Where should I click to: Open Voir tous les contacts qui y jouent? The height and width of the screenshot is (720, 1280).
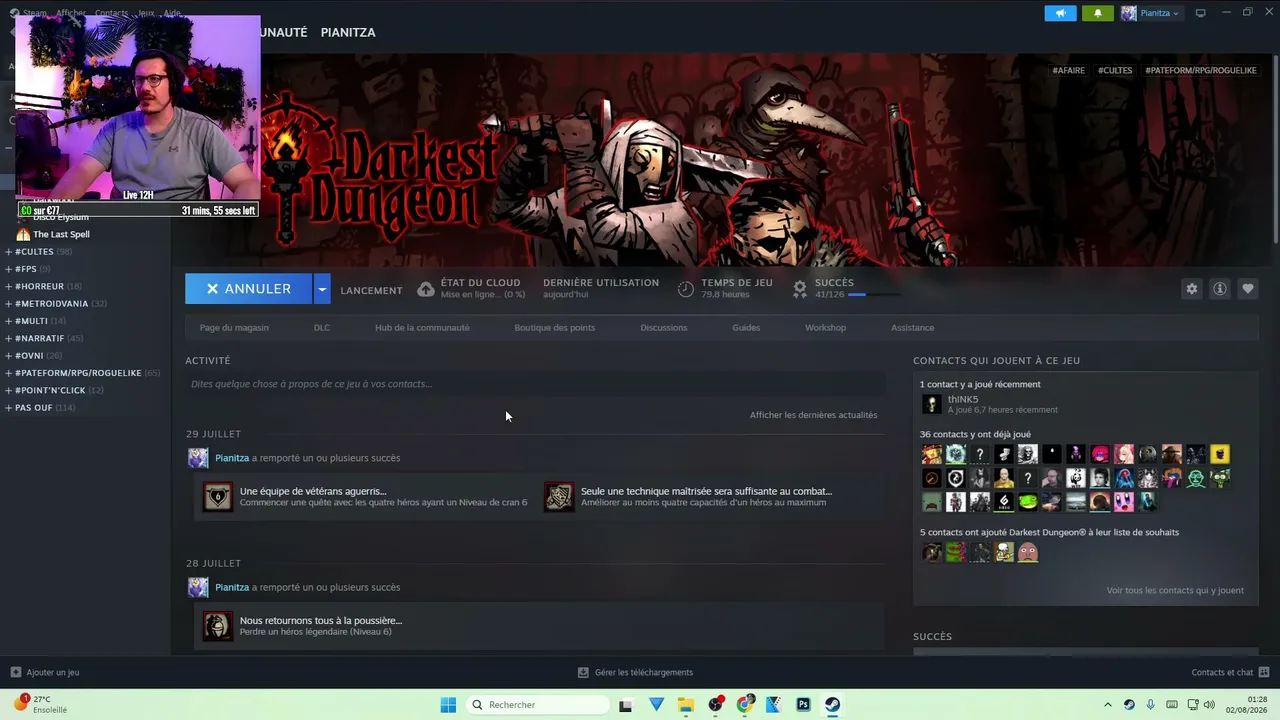[1175, 591]
